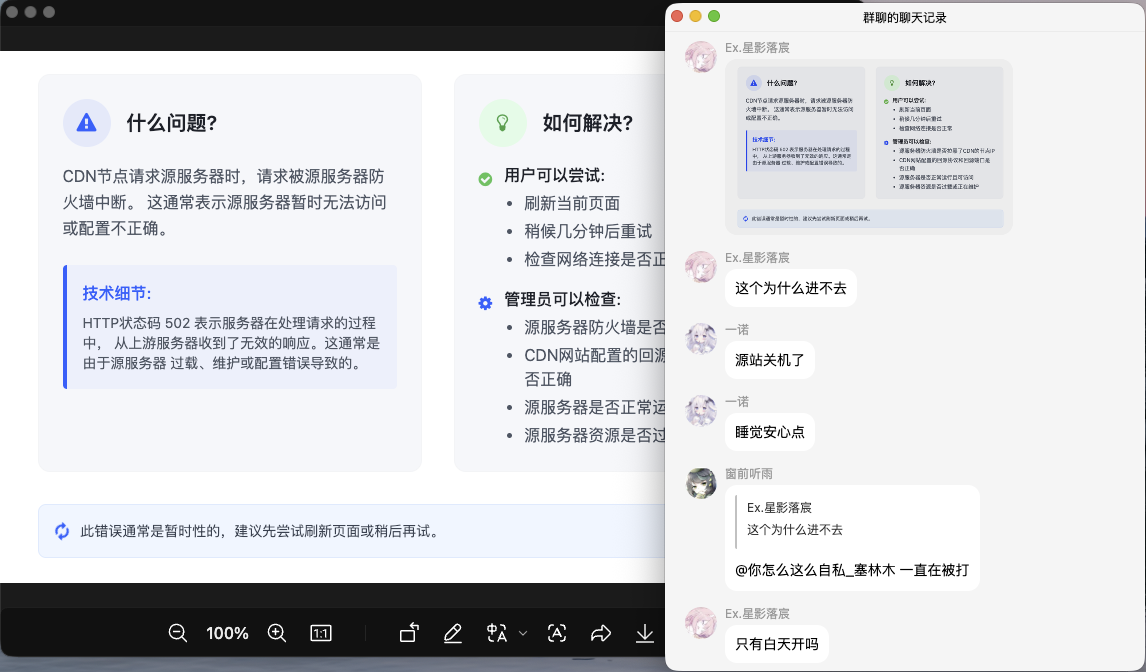Screen dimensions: 1146x672
Task: Select the zoom in magnifier tool
Action: click(277, 633)
